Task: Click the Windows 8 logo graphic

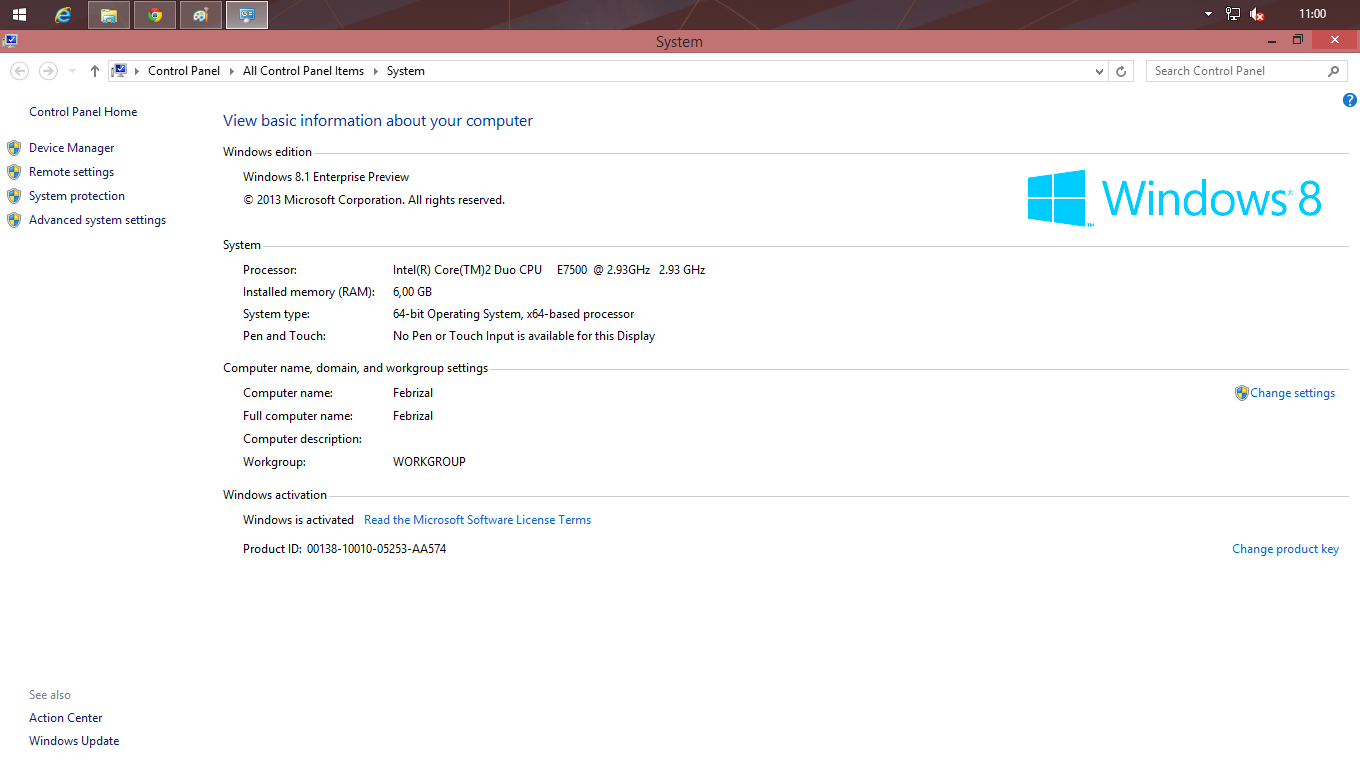Action: (x=1175, y=198)
